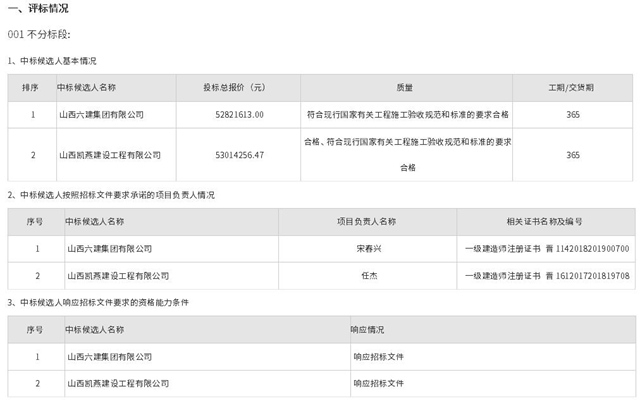640x401 pixels.
Task: Click the 相关证书名称及编号 column header
Action: (x=544, y=222)
